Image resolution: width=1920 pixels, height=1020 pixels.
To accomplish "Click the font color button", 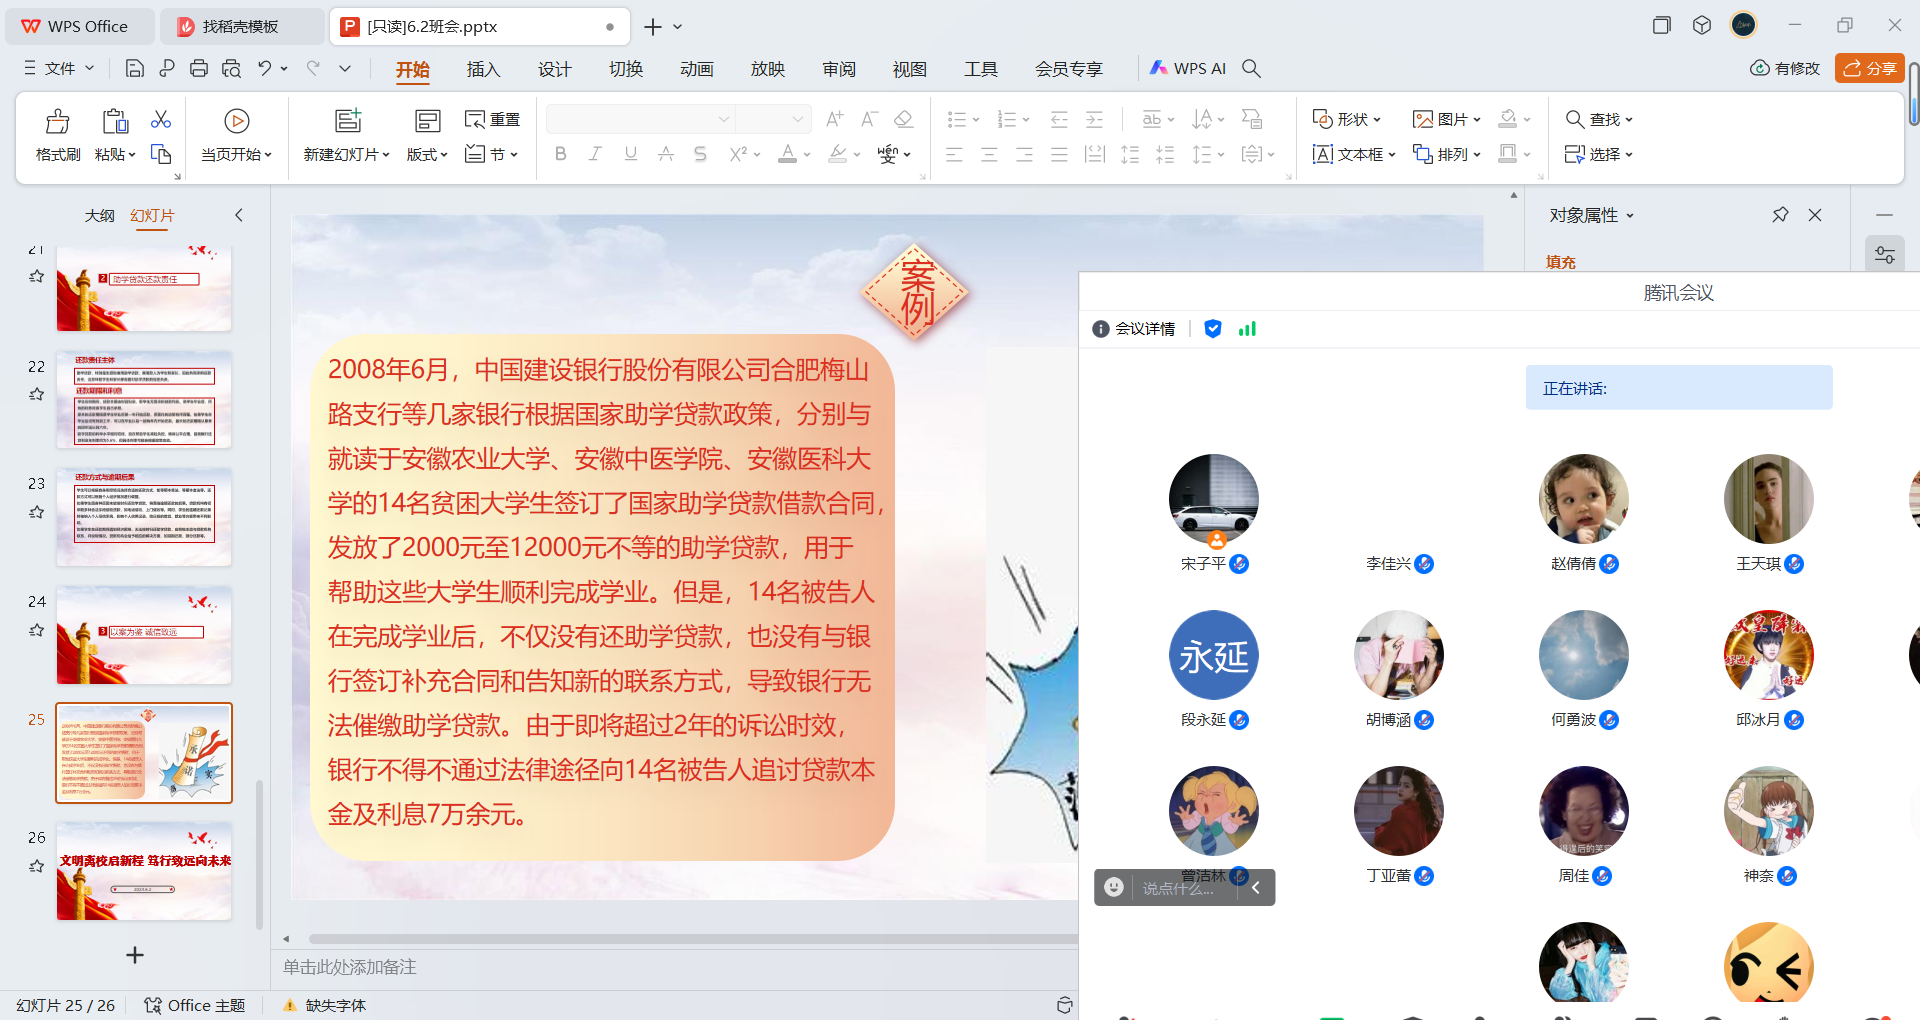I will [x=788, y=154].
